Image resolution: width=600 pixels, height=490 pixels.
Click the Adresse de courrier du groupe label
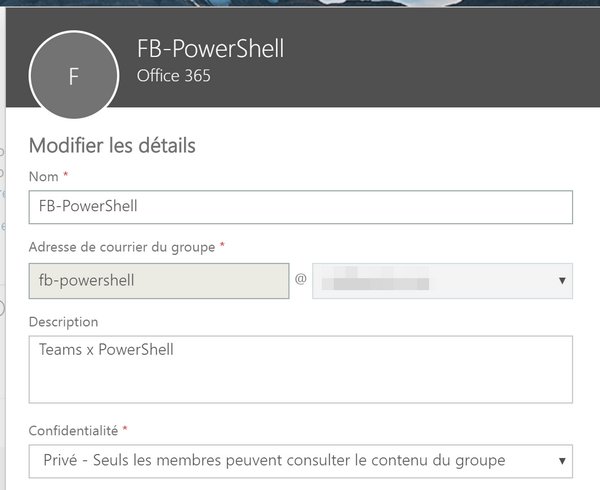(121, 246)
